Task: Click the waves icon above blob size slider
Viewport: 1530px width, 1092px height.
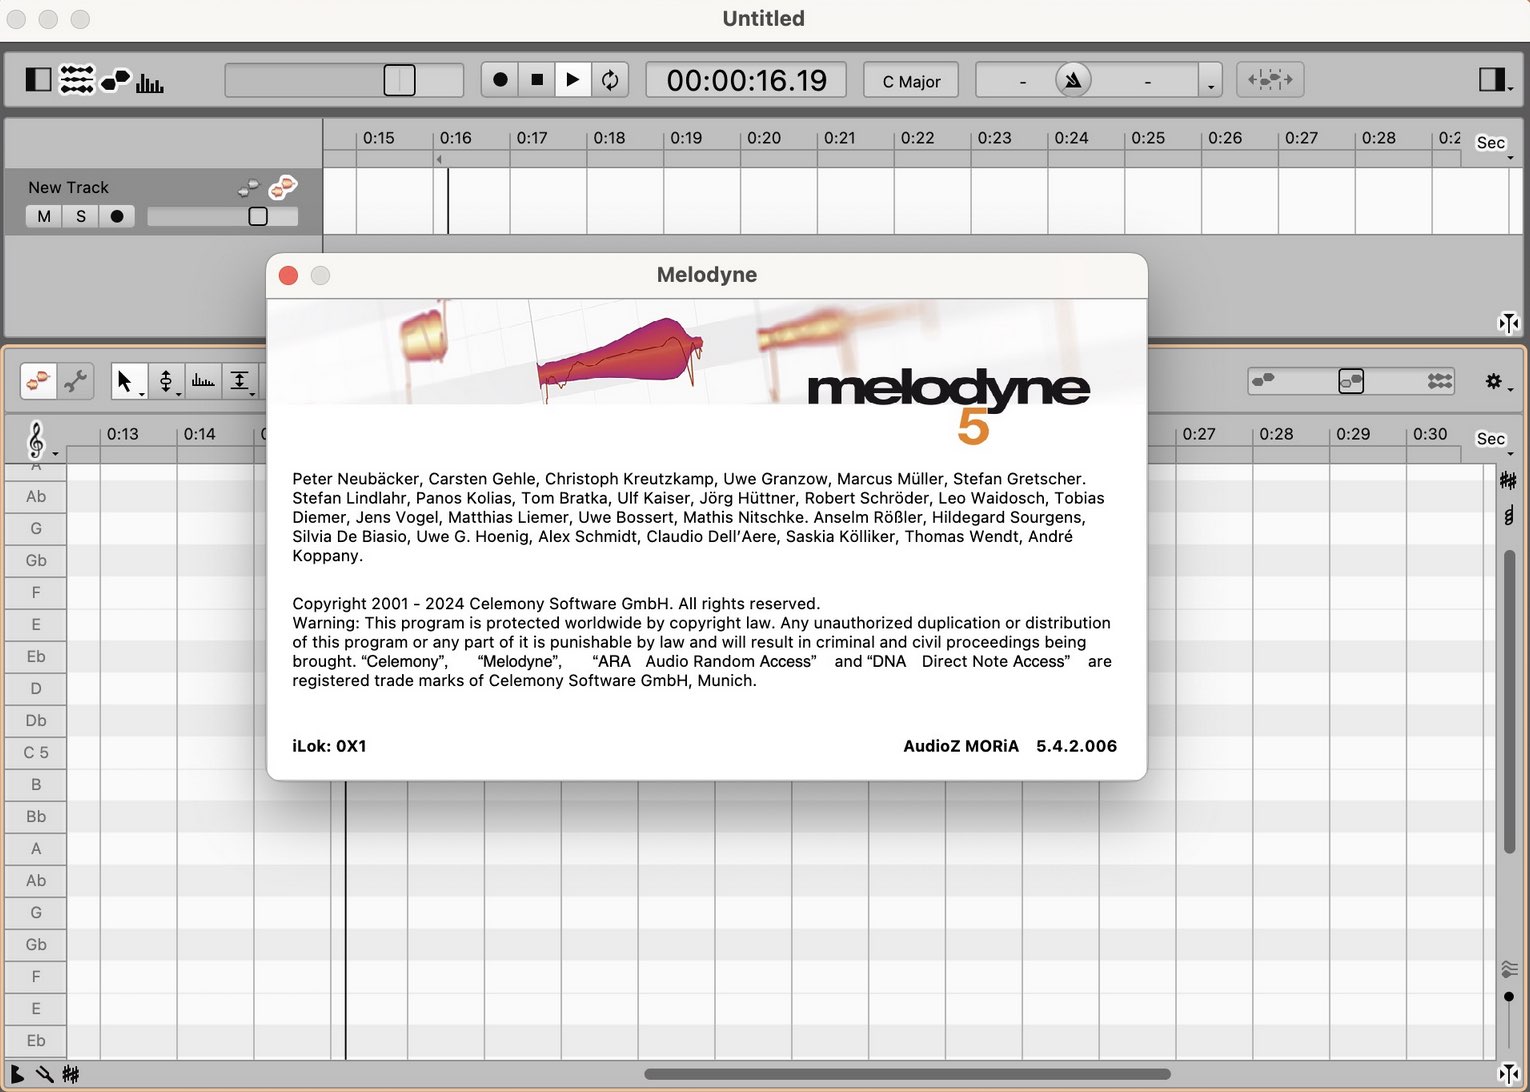Action: (1509, 968)
